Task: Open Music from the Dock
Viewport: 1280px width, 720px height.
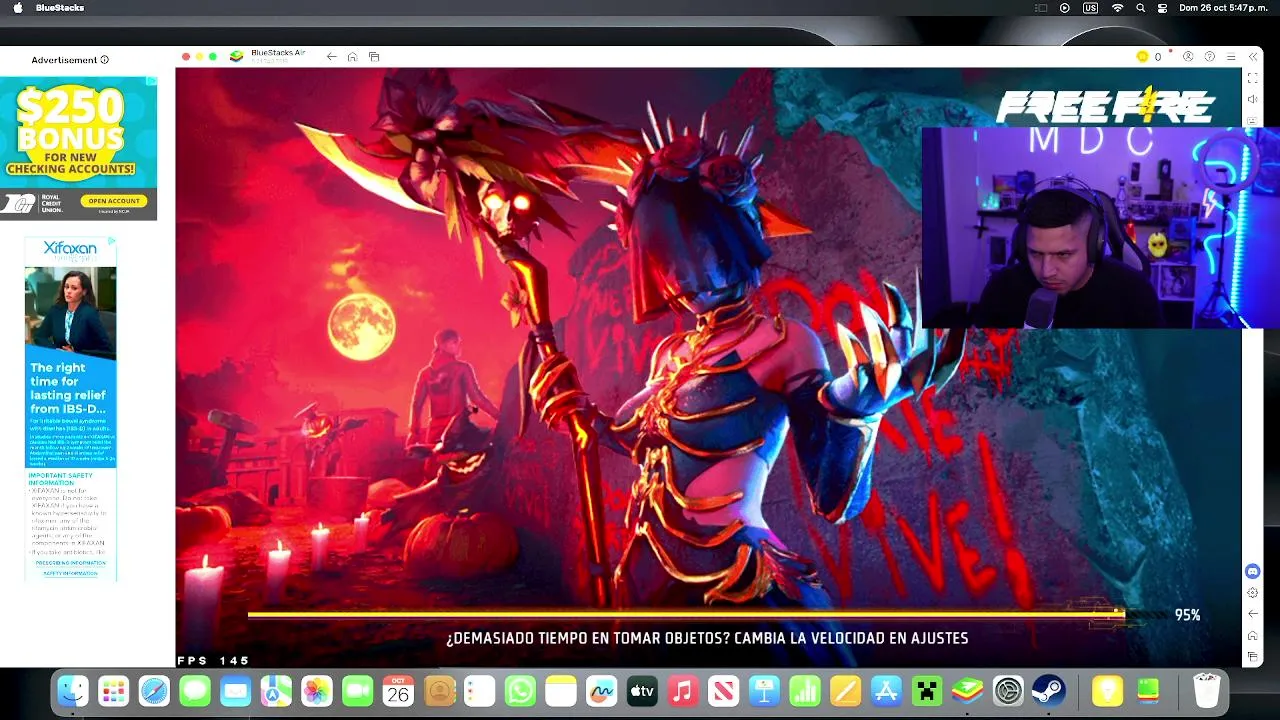Action: coord(683,691)
